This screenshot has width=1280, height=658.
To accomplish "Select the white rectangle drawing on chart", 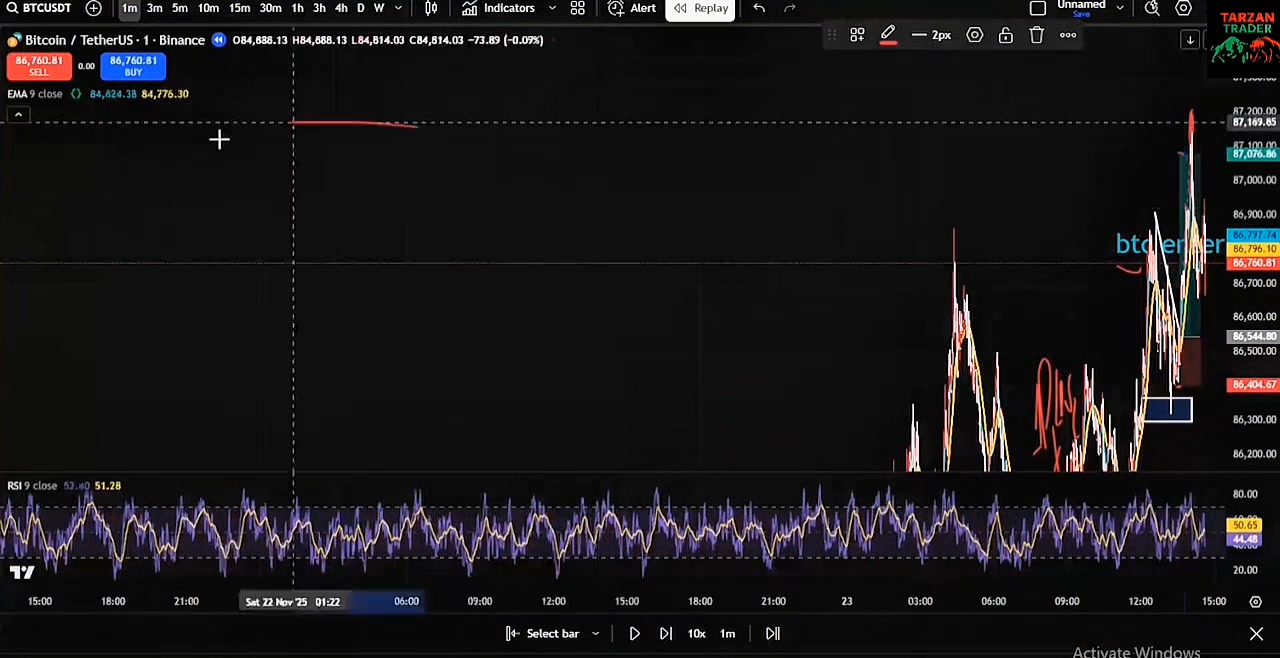I will (1167, 409).
